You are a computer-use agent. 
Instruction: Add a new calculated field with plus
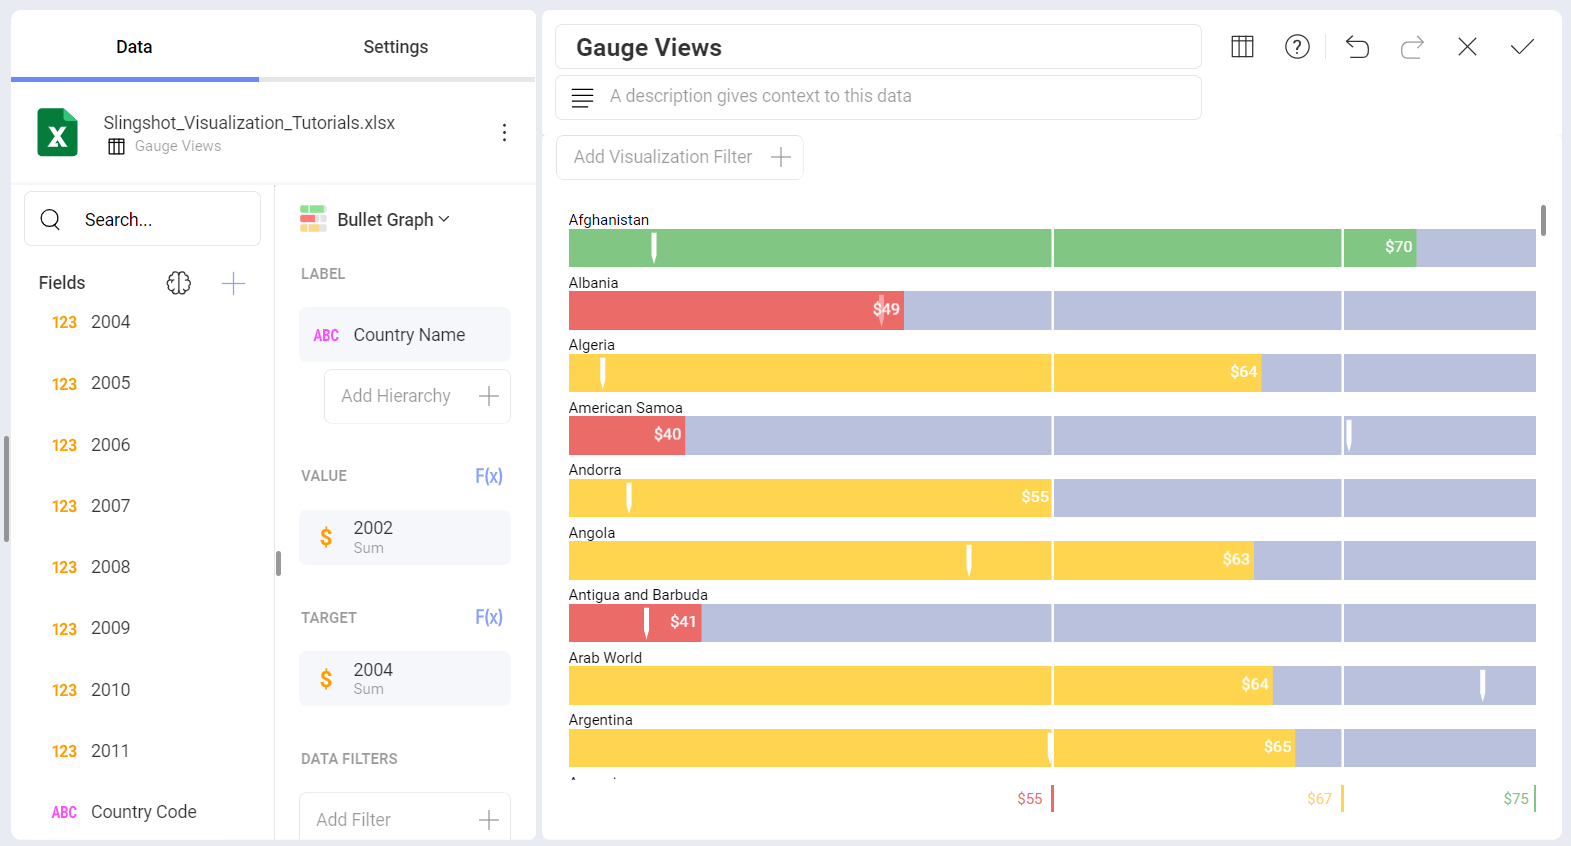233,283
